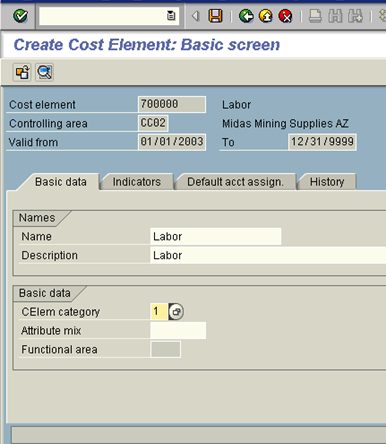Save the cost element with the floppy icon

pos(215,16)
